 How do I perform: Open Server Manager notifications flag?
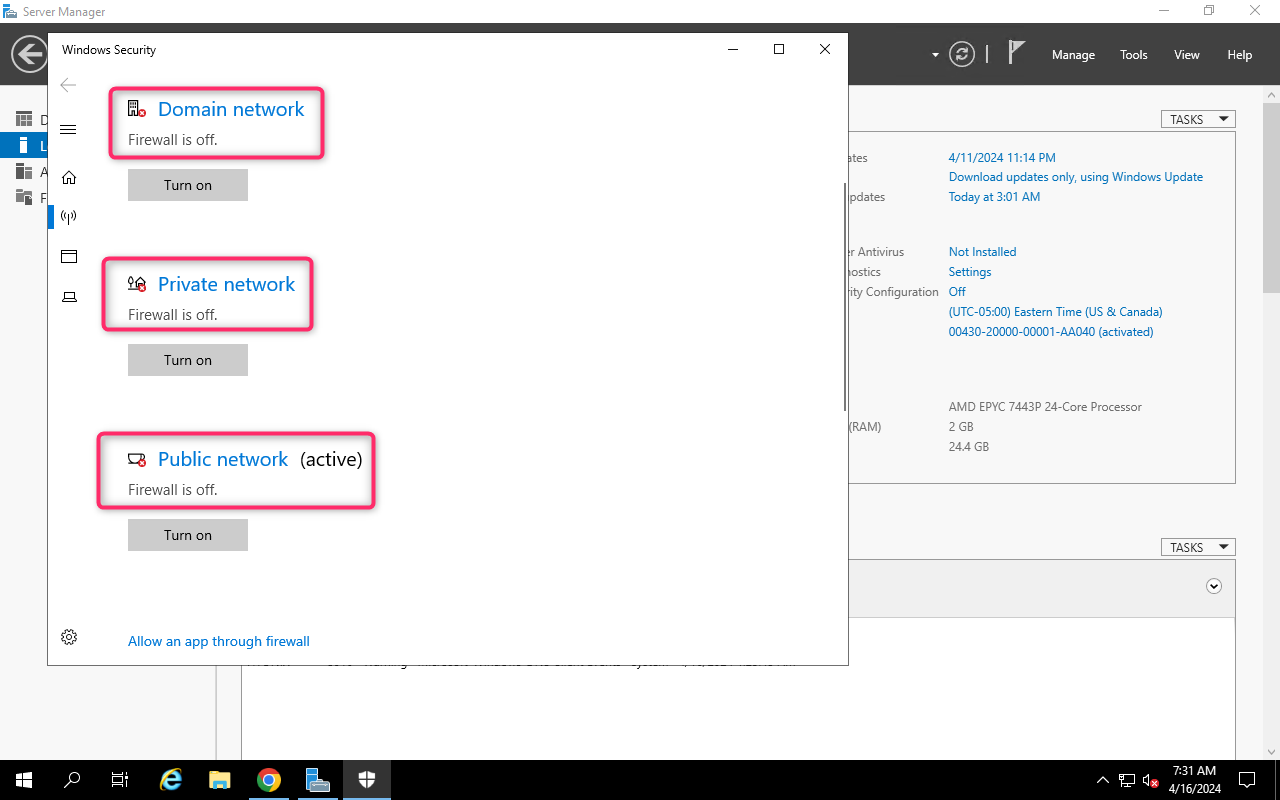pos(1014,50)
